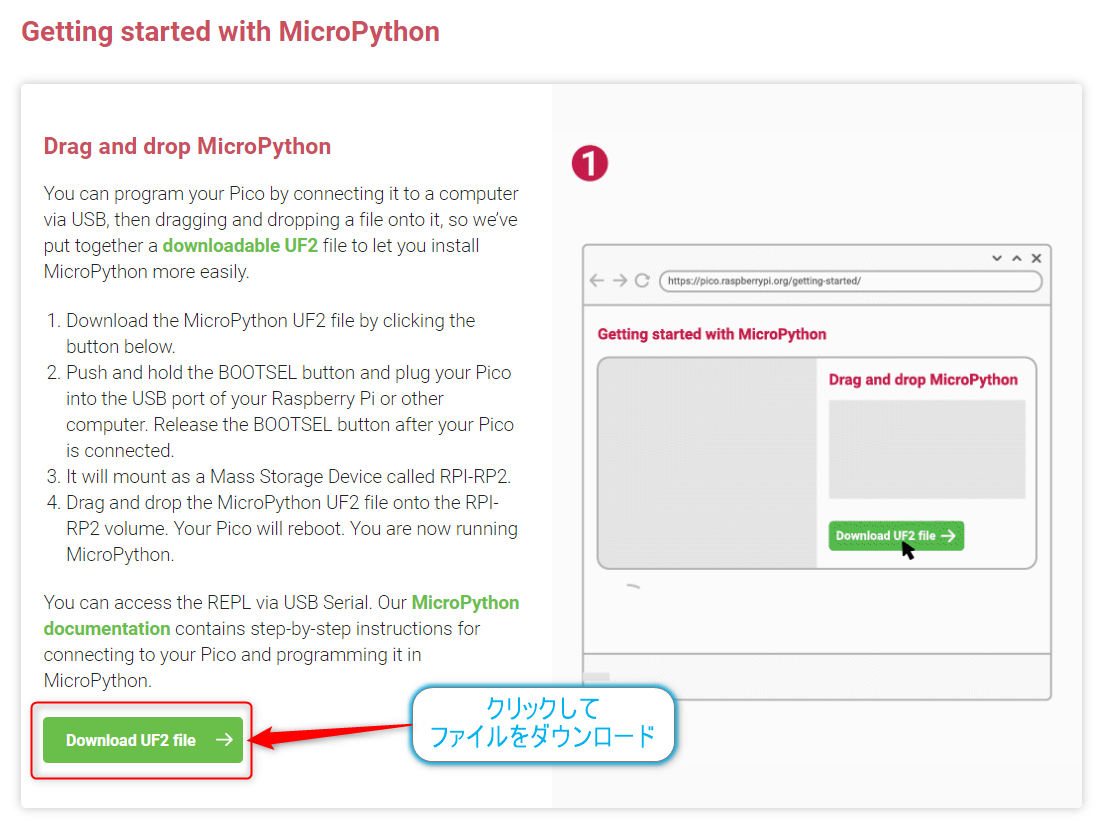Click step text 'Drag and drop the MicroPython UF2 file'
The image size is (1101, 824).
click(291, 529)
